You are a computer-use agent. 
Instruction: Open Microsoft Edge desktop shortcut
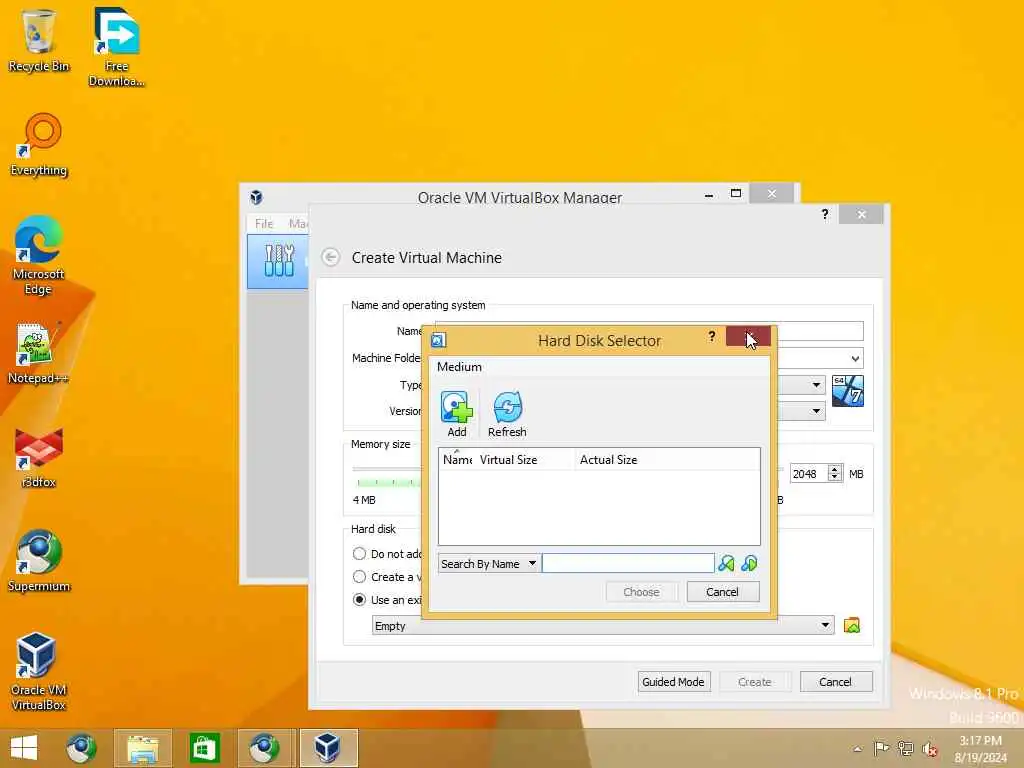pyautogui.click(x=39, y=255)
